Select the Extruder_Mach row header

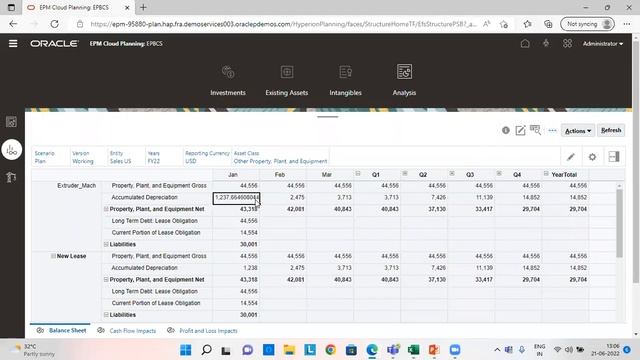[76, 186]
